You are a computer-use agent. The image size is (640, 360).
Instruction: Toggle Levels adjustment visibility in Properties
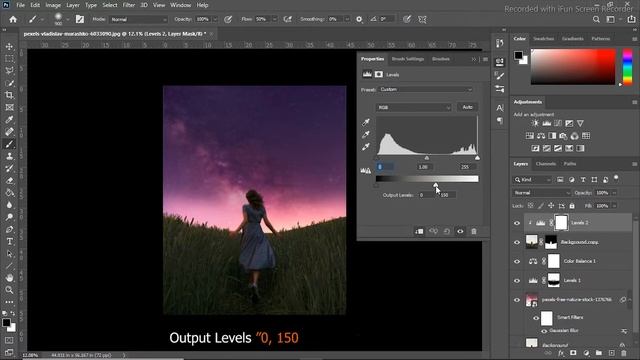tap(460, 231)
